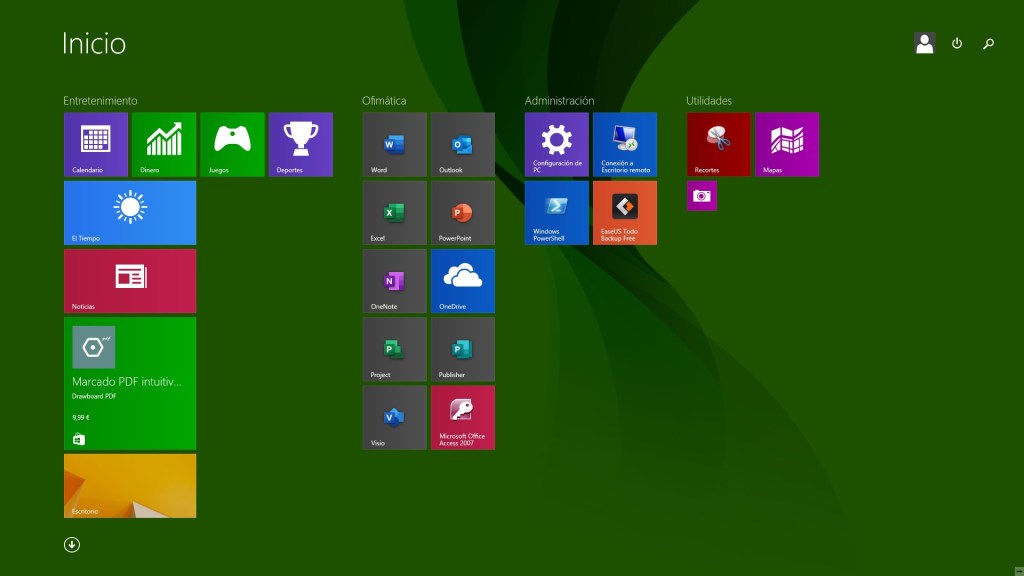Open EaseUS Todo Backup Free
This screenshot has width=1024, height=576.
point(624,212)
